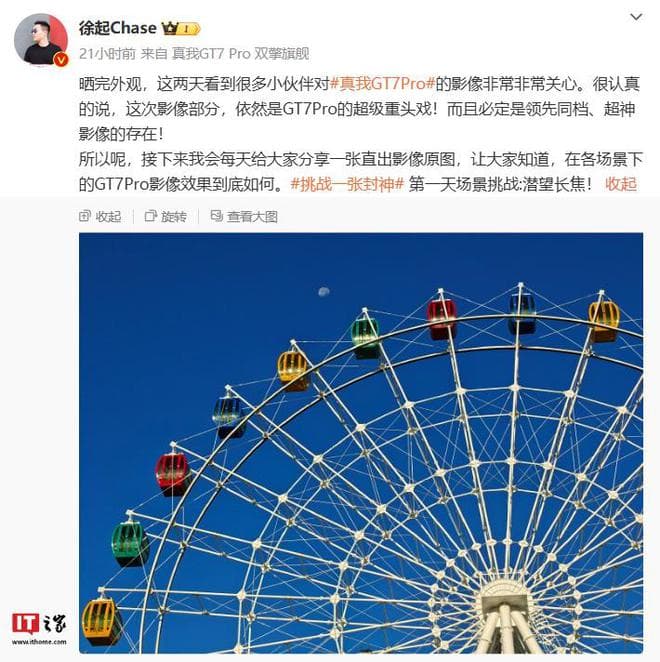Open the #真我GT7Pro# hashtag topic
The height and width of the screenshot is (662, 660).
(382, 84)
